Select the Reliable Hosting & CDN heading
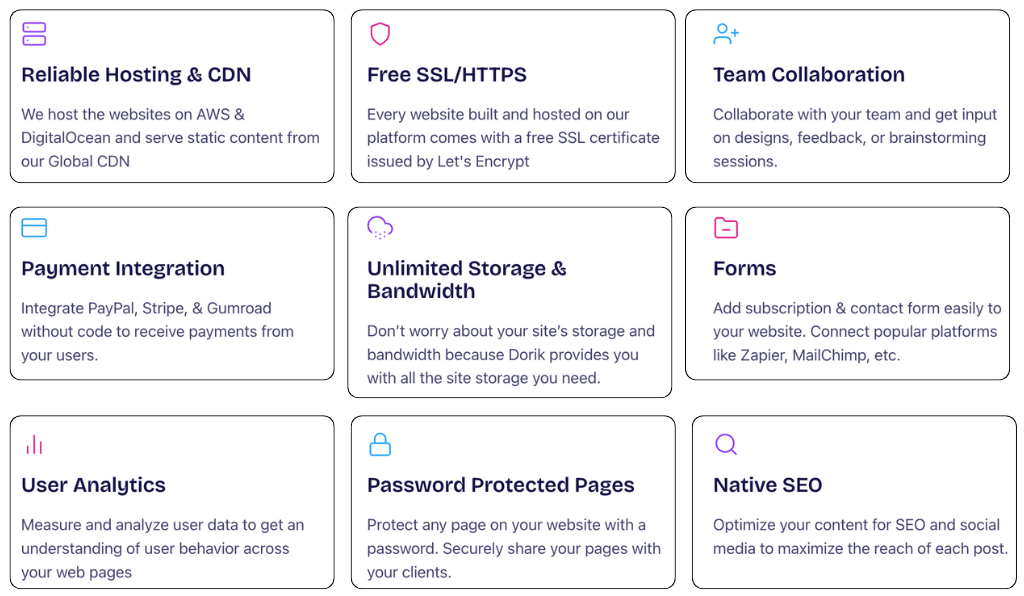1024x596 pixels. click(x=136, y=75)
